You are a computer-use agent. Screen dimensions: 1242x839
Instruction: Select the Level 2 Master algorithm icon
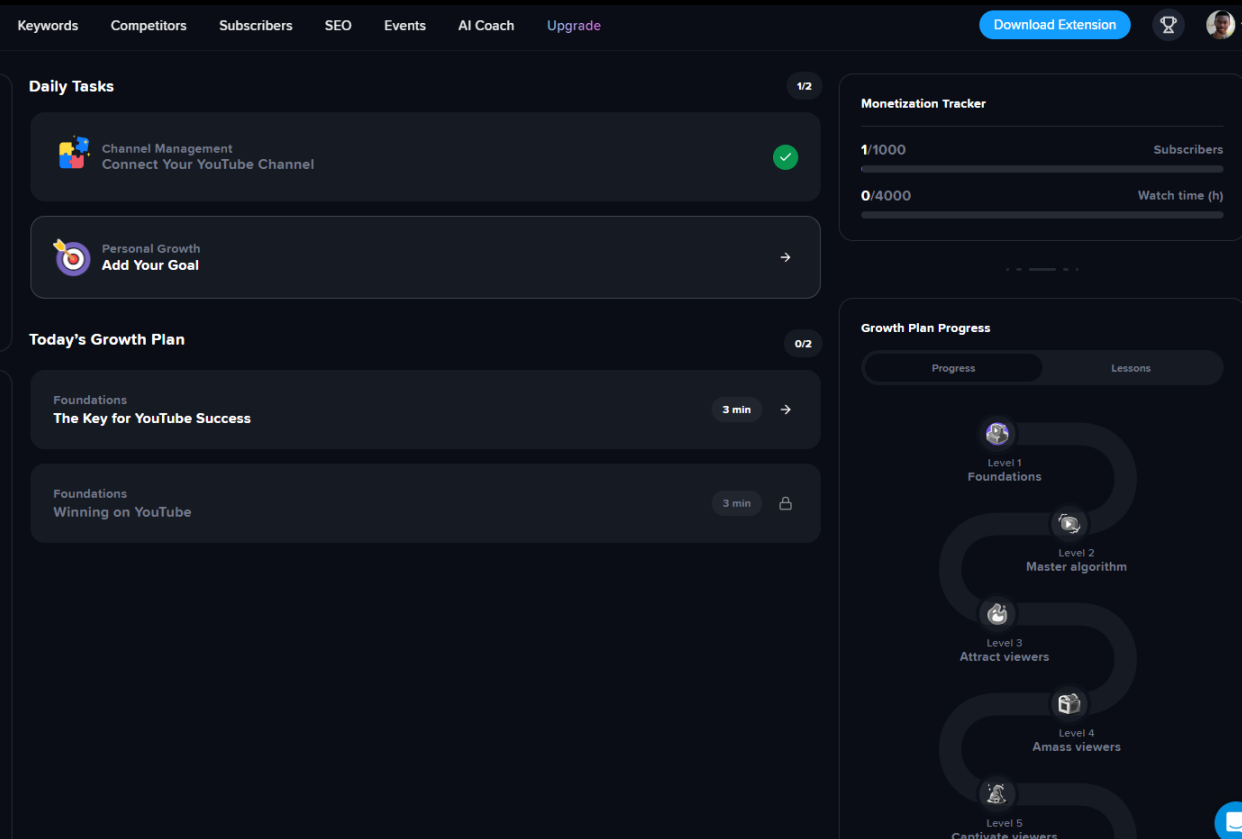click(x=1069, y=523)
